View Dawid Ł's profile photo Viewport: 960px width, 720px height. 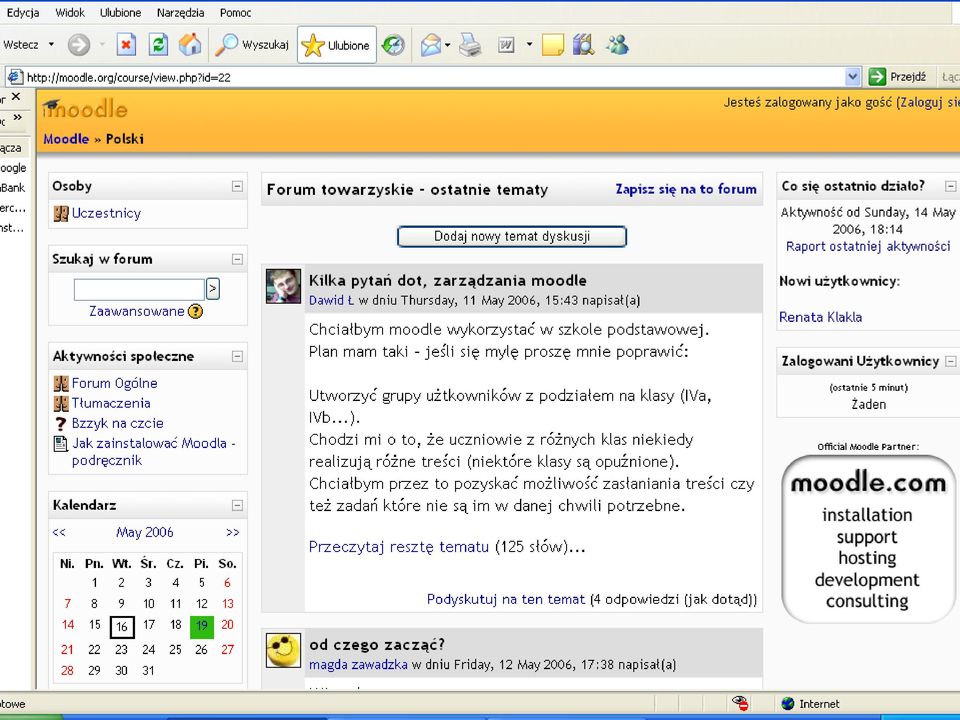coord(283,286)
